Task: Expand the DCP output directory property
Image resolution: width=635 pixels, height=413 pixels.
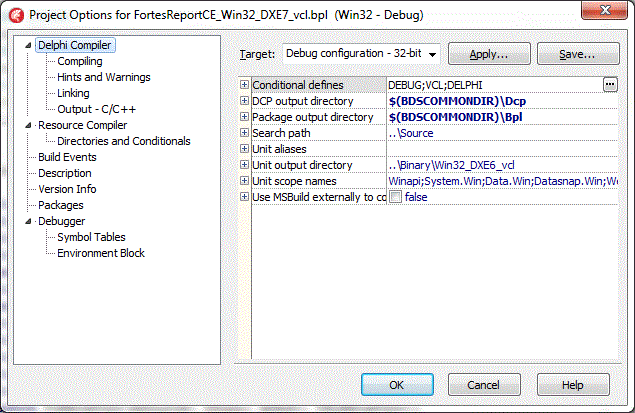Action: click(244, 101)
